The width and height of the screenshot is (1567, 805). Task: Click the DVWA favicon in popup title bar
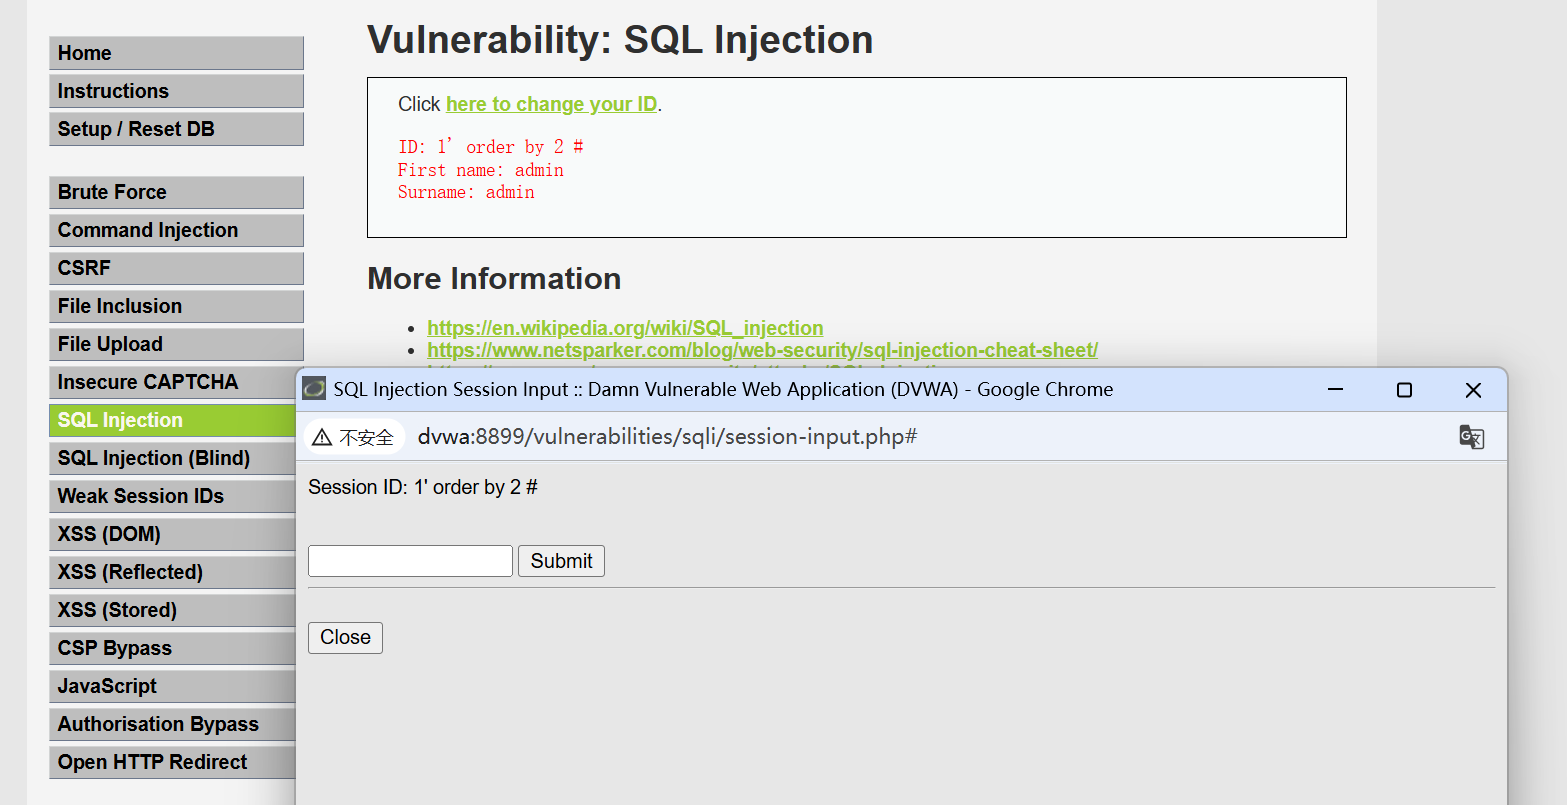[314, 389]
